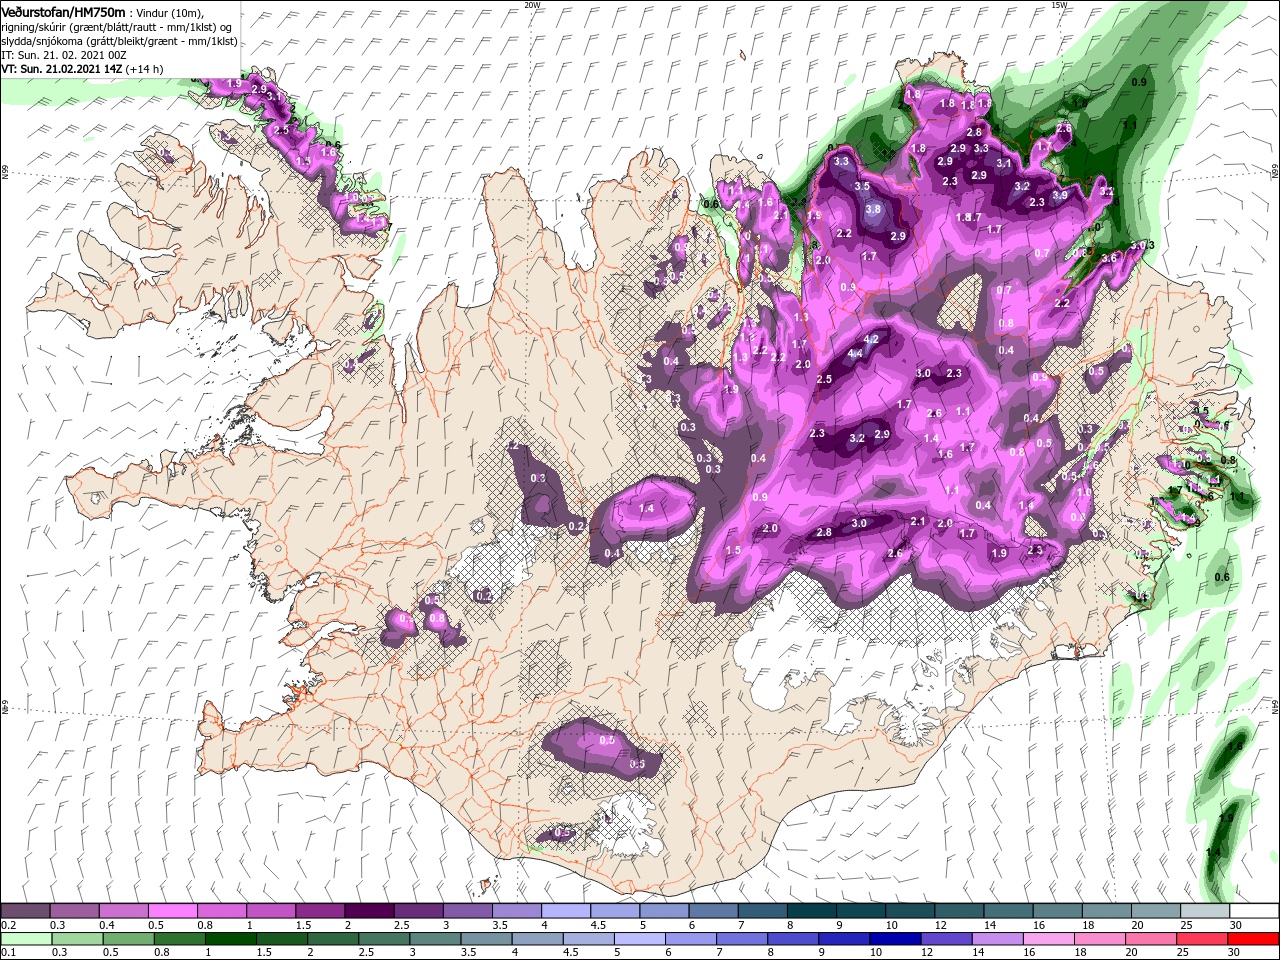Screen dimensions: 1280x960
Task: Click the darkest purple swatch between 2 and 2.5
Action: [369, 910]
